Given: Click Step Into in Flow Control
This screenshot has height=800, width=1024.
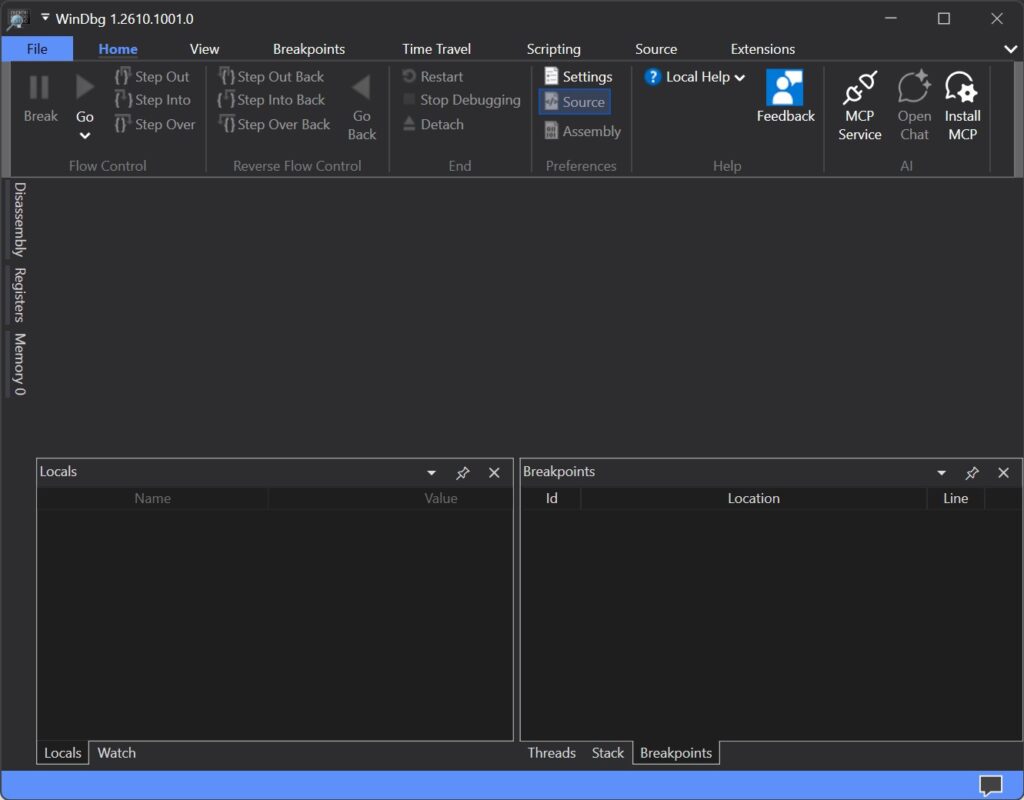Looking at the screenshot, I should click(153, 100).
